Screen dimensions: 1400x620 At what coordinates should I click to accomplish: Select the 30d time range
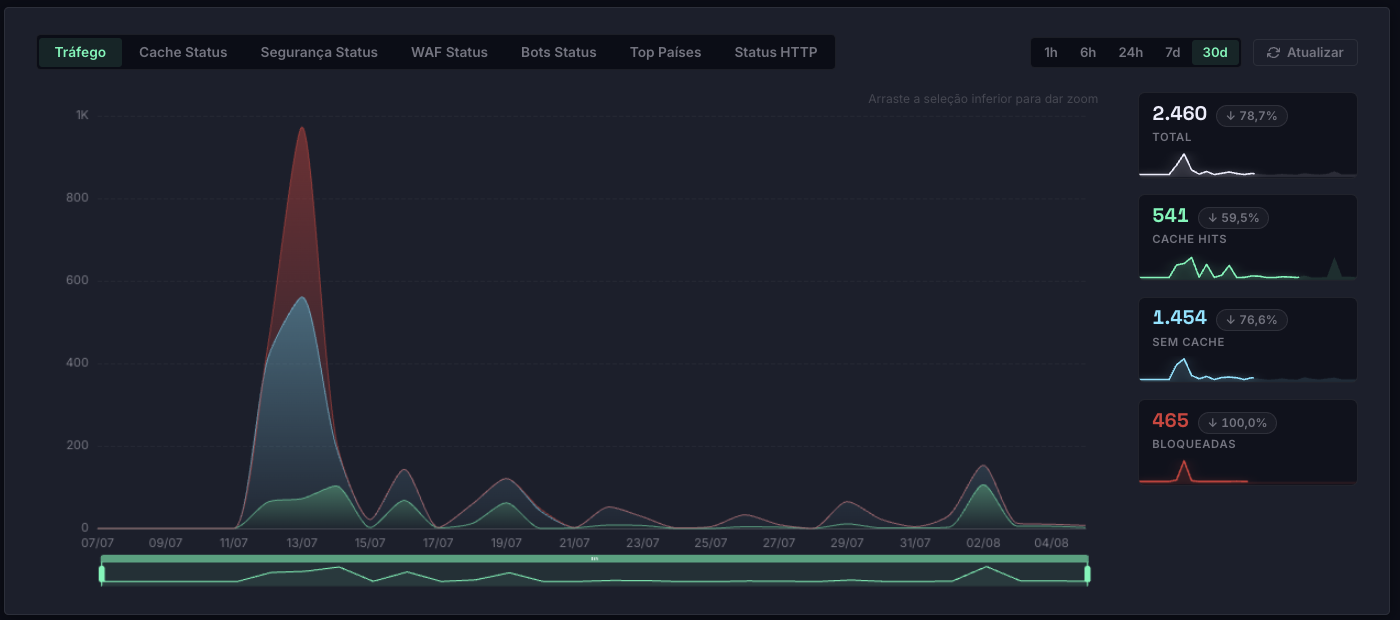1215,52
